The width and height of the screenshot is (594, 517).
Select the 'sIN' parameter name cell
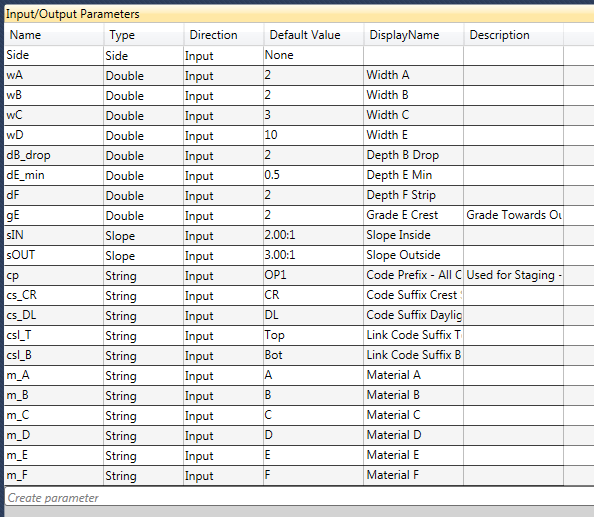click(x=54, y=236)
